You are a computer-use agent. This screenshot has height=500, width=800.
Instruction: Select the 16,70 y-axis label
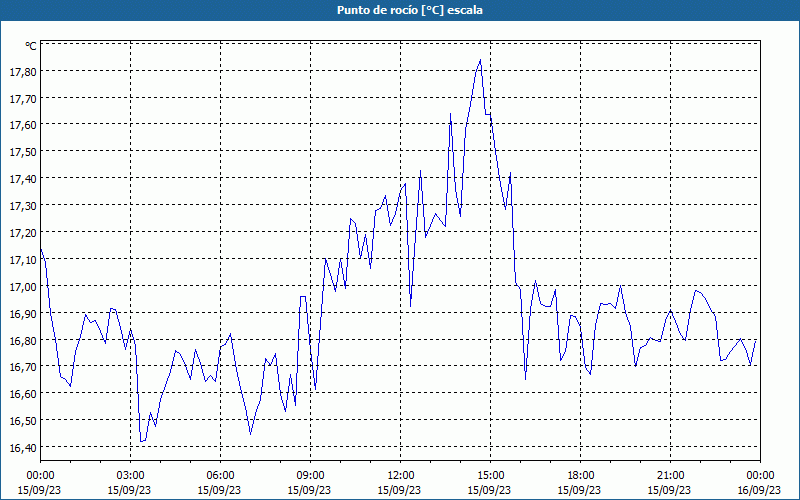point(23,367)
